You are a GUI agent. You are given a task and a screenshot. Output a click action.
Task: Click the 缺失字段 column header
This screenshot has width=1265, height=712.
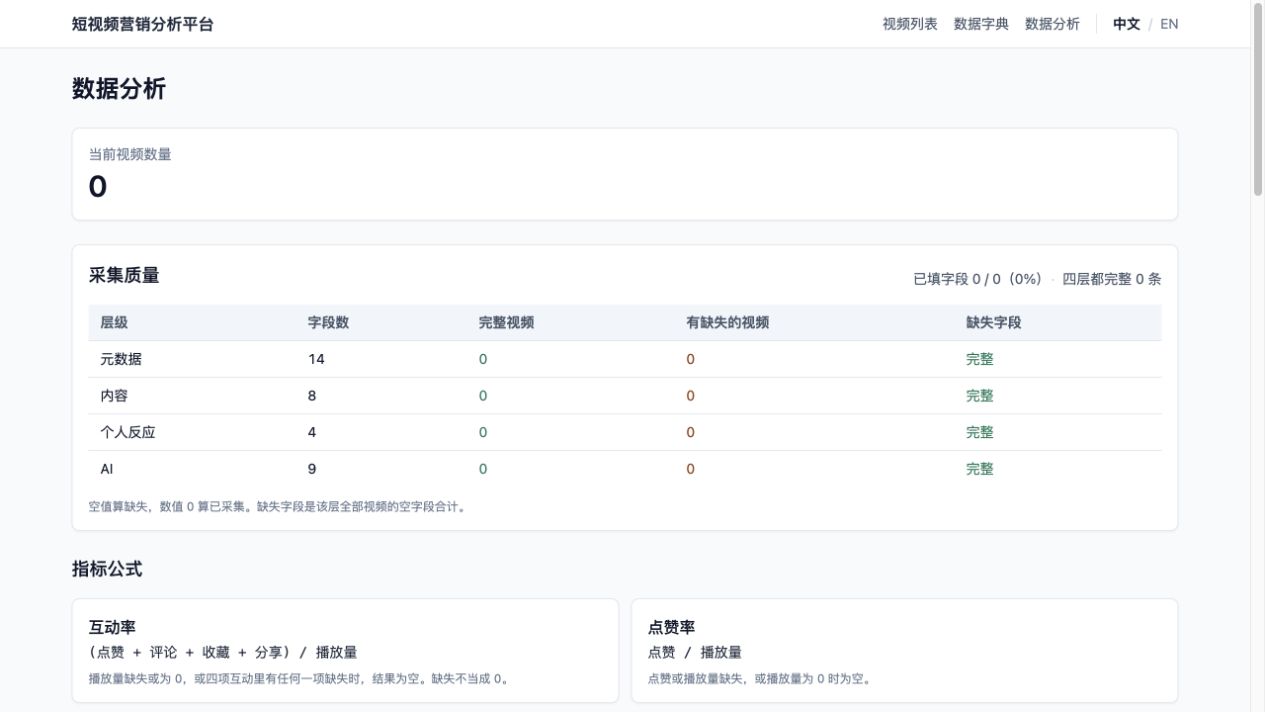tap(993, 323)
